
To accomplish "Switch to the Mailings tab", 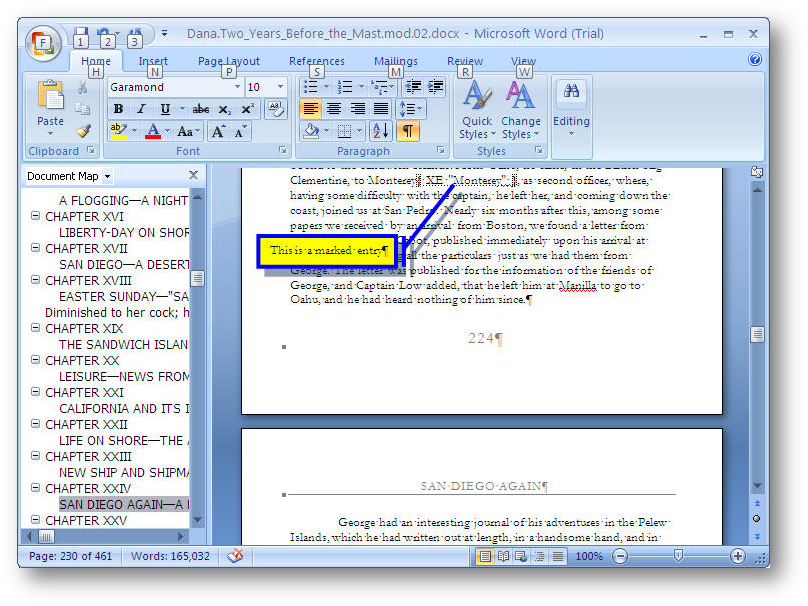I will tap(396, 61).
